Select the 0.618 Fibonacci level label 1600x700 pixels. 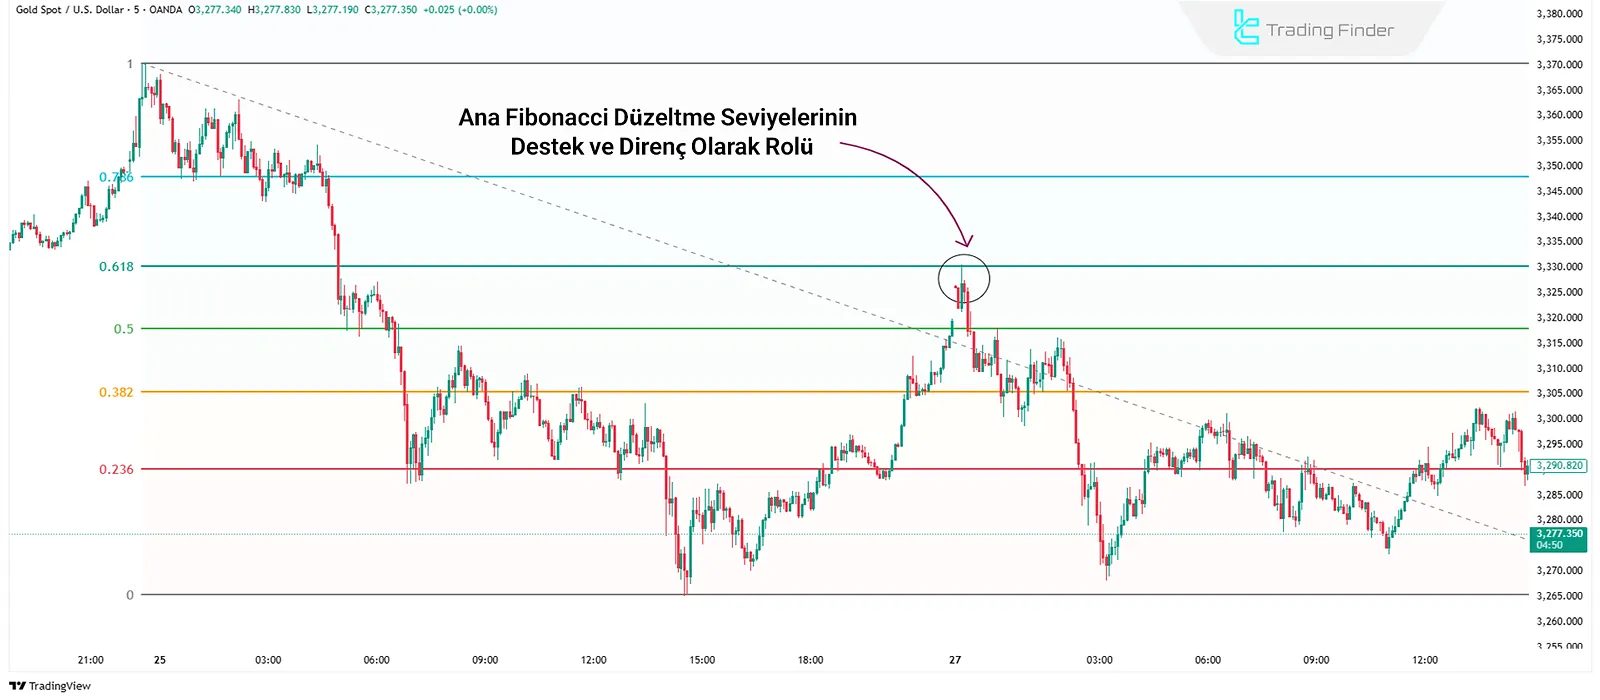point(116,267)
